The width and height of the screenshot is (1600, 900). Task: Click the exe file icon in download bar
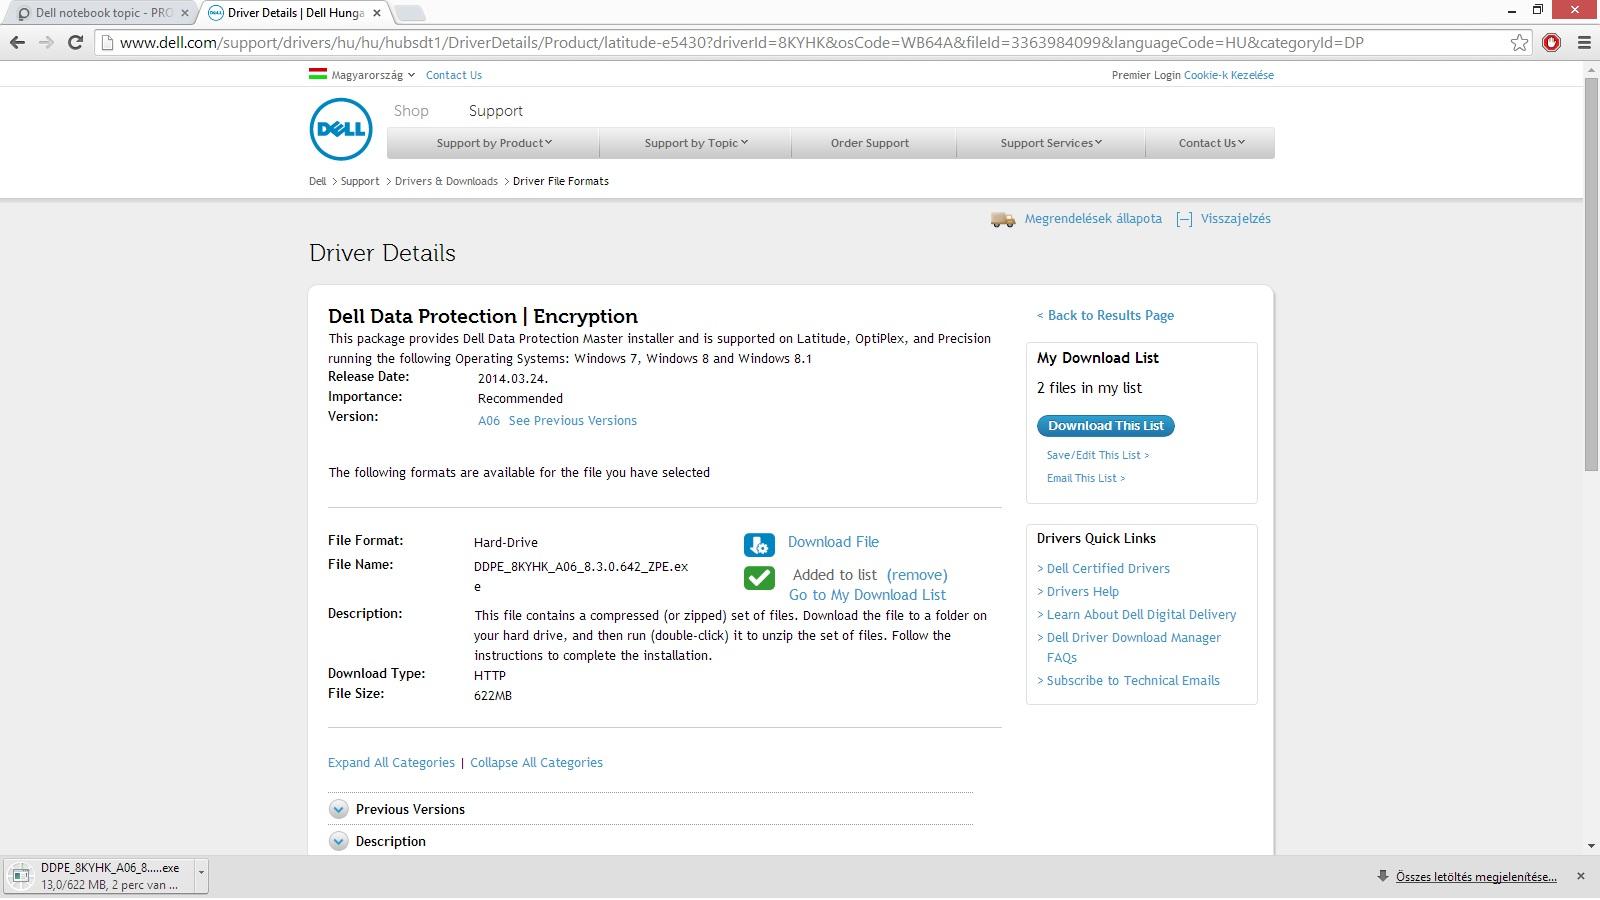coord(20,875)
